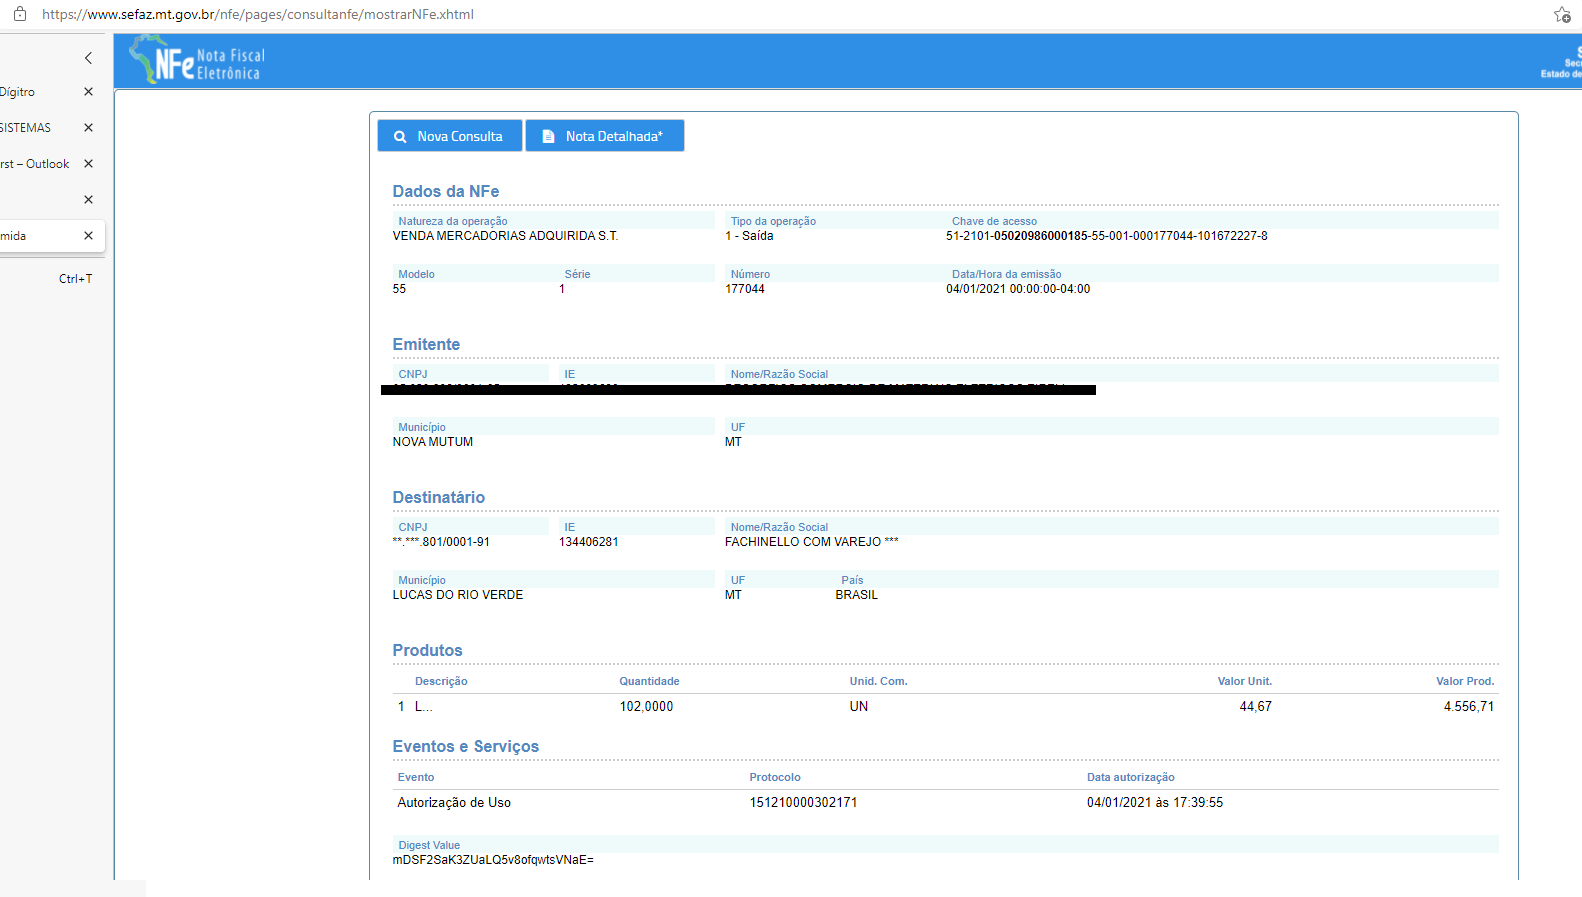Click the Descrição column header

pyautogui.click(x=441, y=681)
